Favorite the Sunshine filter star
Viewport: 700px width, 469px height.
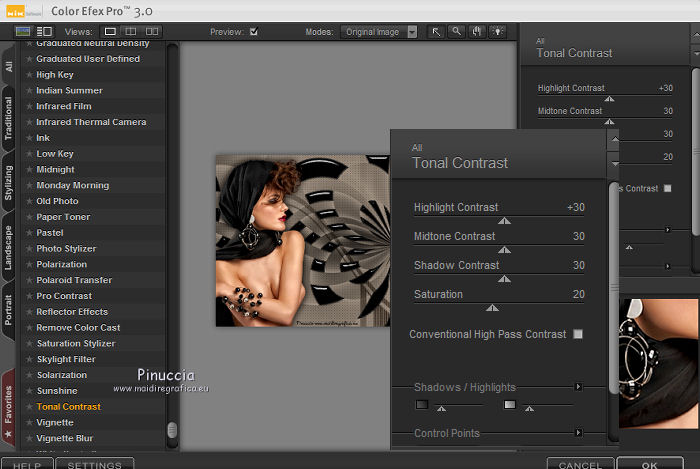coord(29,391)
